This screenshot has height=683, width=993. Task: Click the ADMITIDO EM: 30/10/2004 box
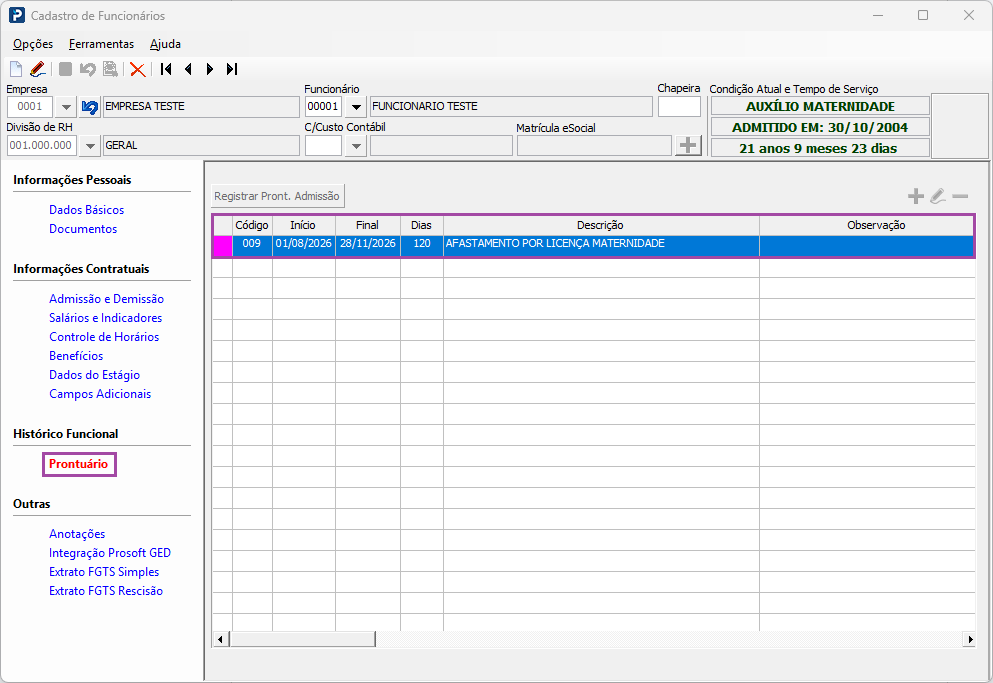click(820, 127)
